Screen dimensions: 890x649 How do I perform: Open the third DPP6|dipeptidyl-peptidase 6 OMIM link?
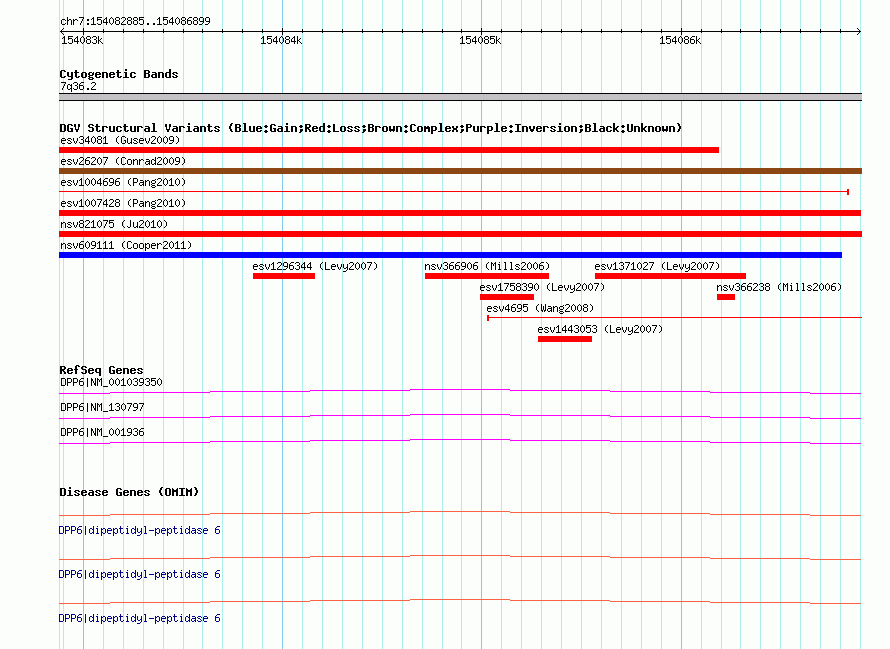[140, 618]
